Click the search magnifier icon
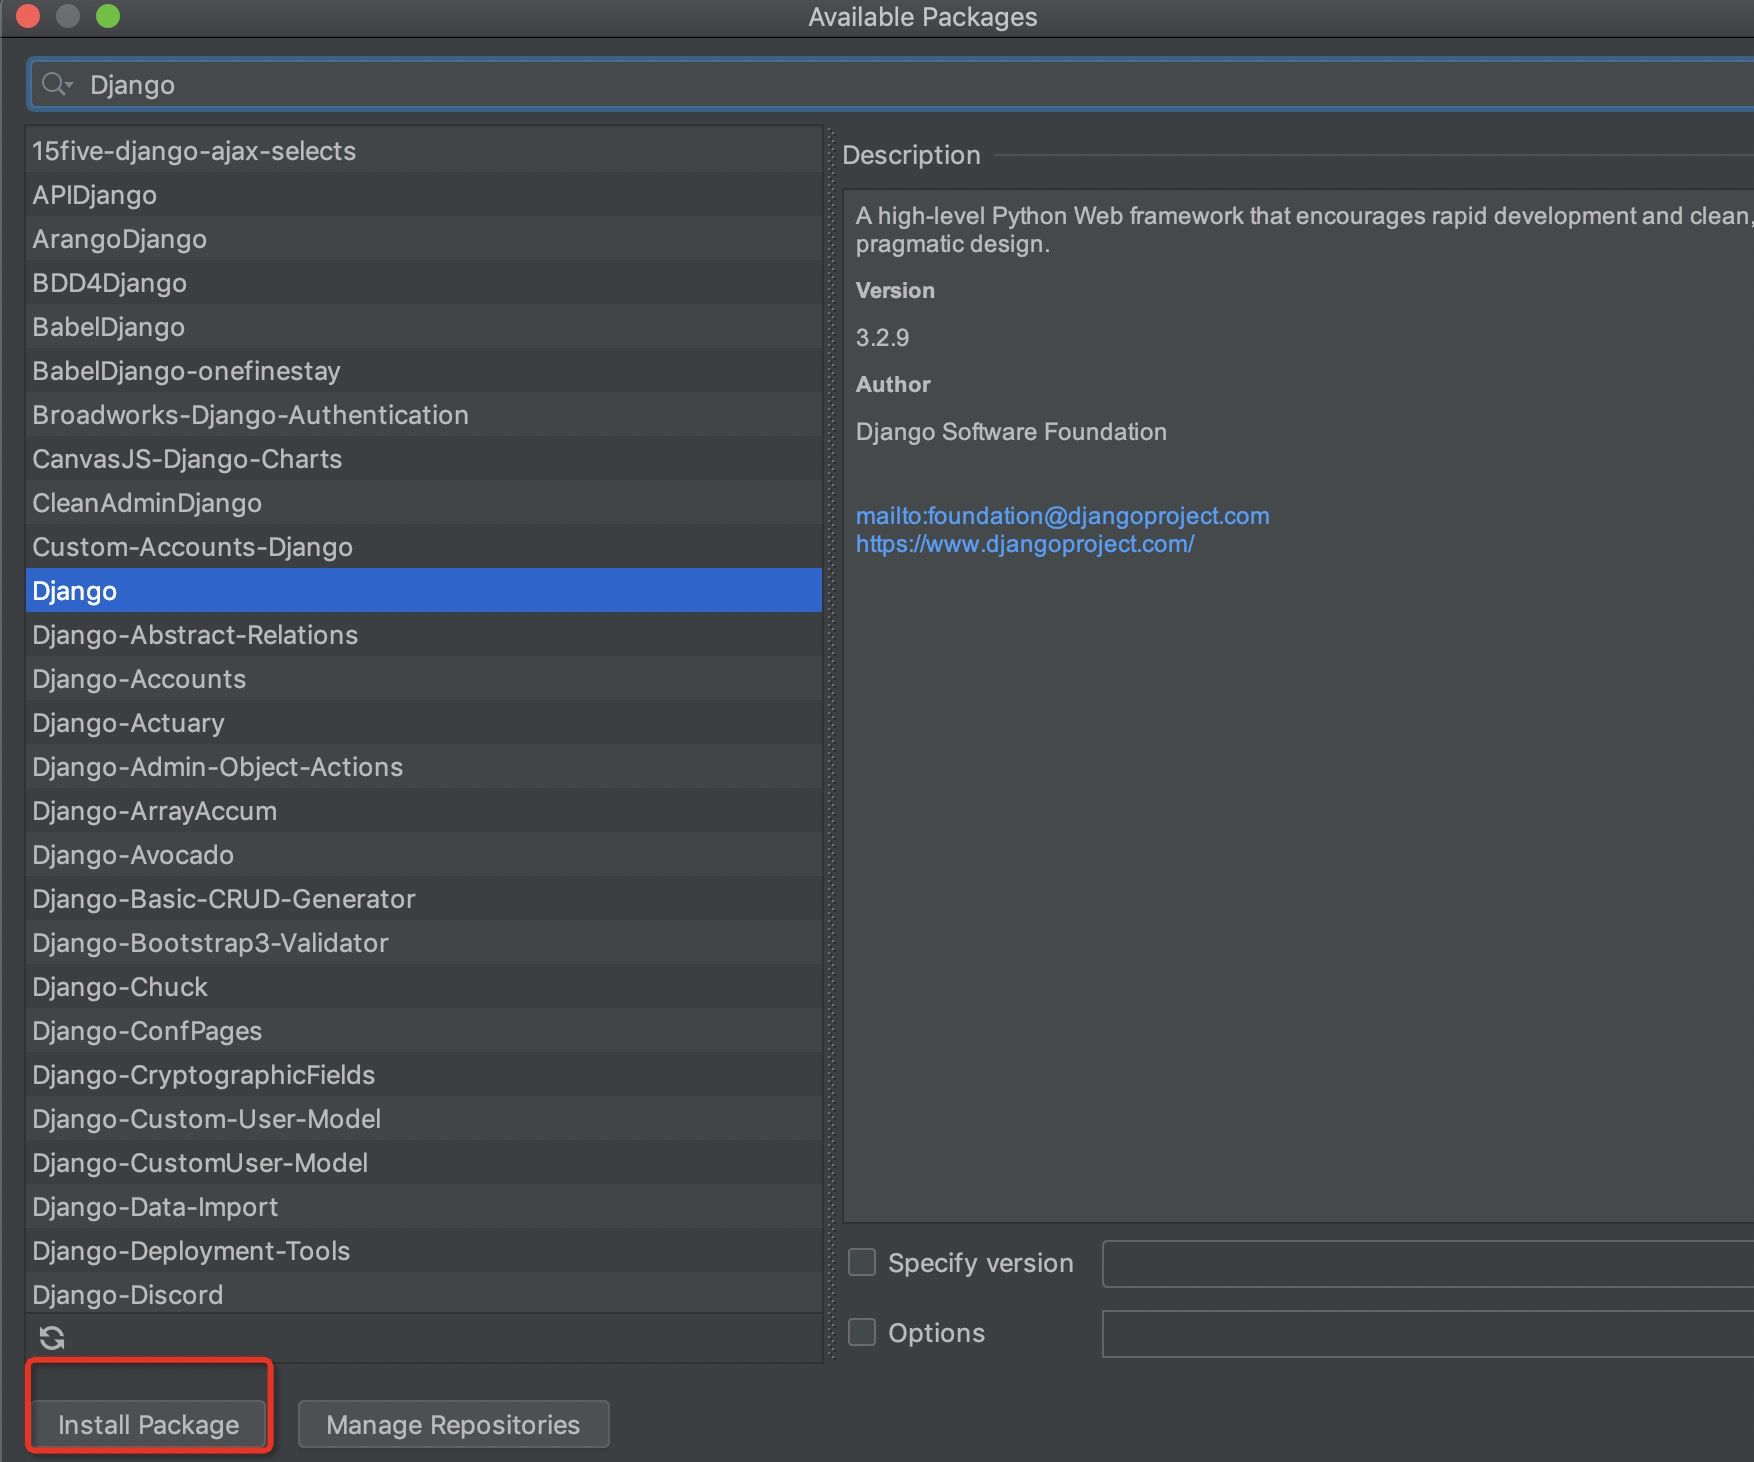Screen dimensions: 1754x1462 click(x=55, y=85)
